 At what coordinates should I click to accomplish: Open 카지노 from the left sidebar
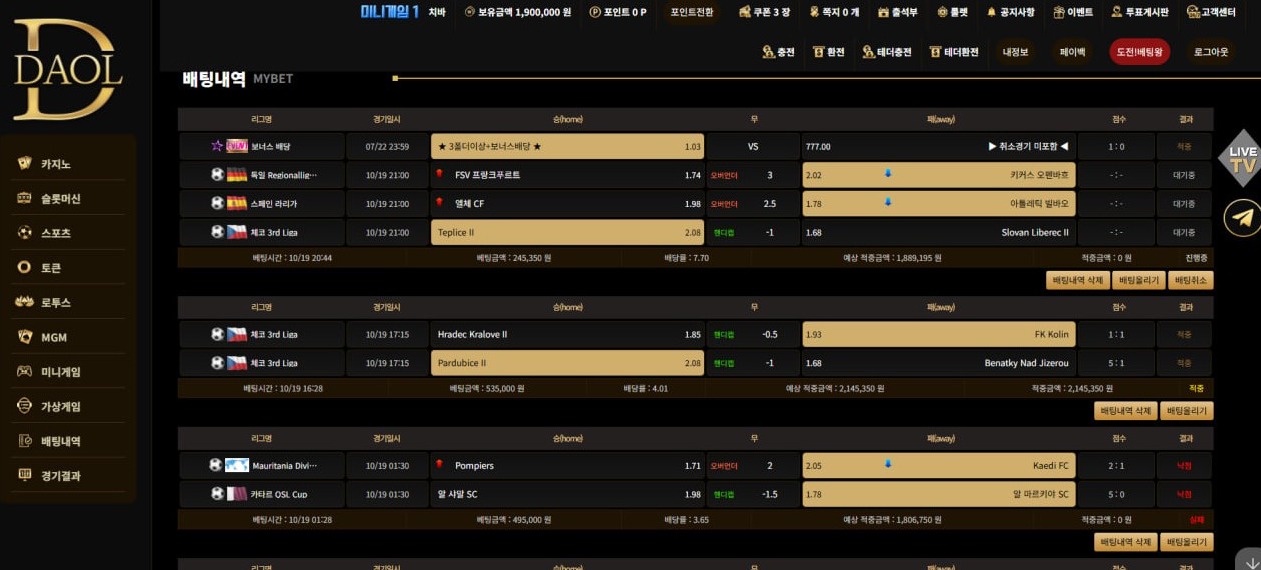pos(56,164)
